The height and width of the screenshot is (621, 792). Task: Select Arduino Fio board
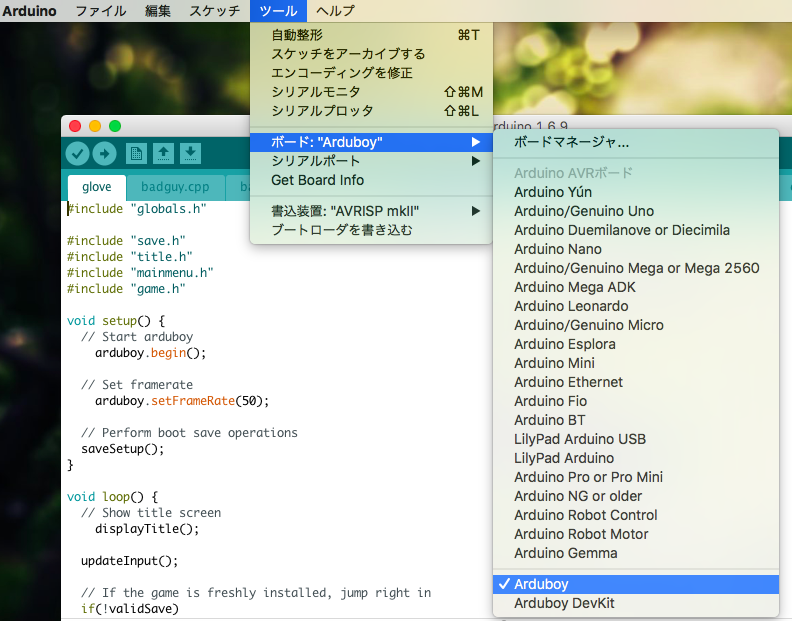[636, 401]
